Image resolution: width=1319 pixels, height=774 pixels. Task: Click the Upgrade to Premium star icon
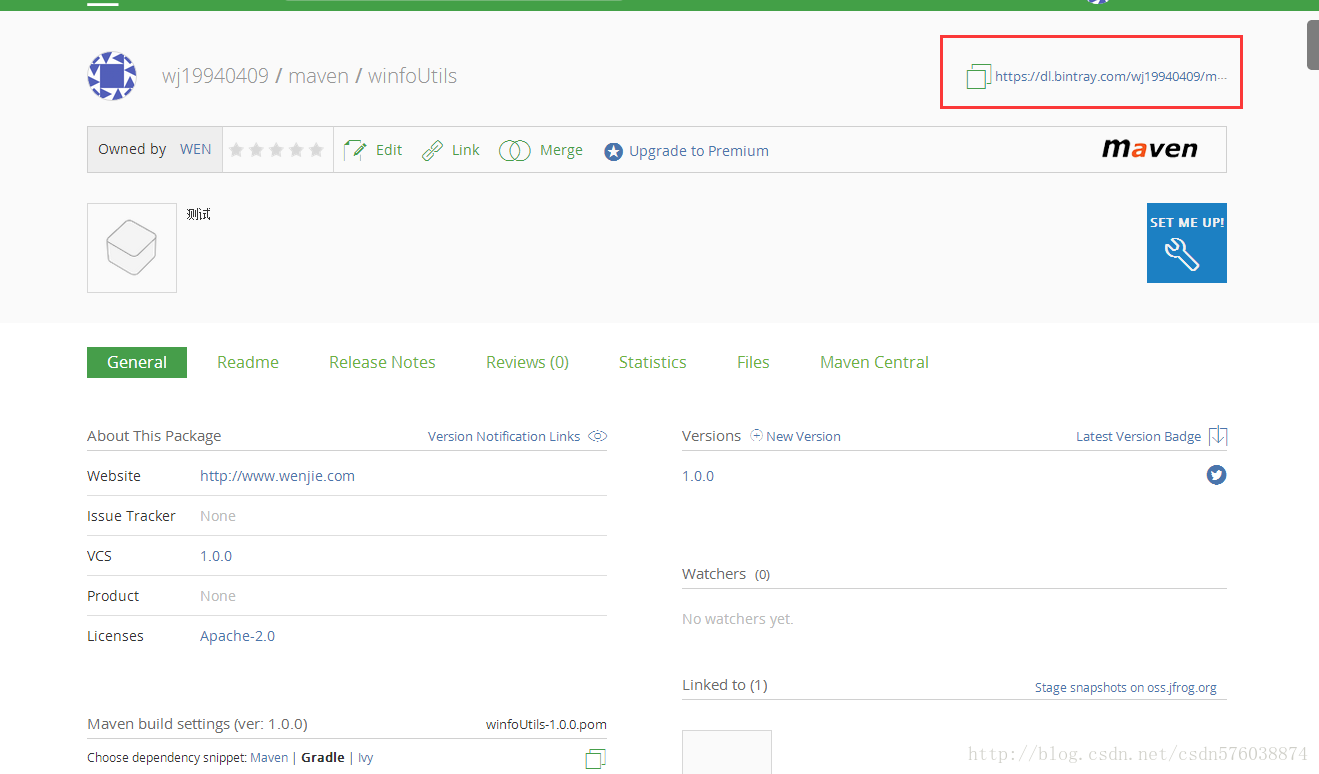click(x=613, y=151)
